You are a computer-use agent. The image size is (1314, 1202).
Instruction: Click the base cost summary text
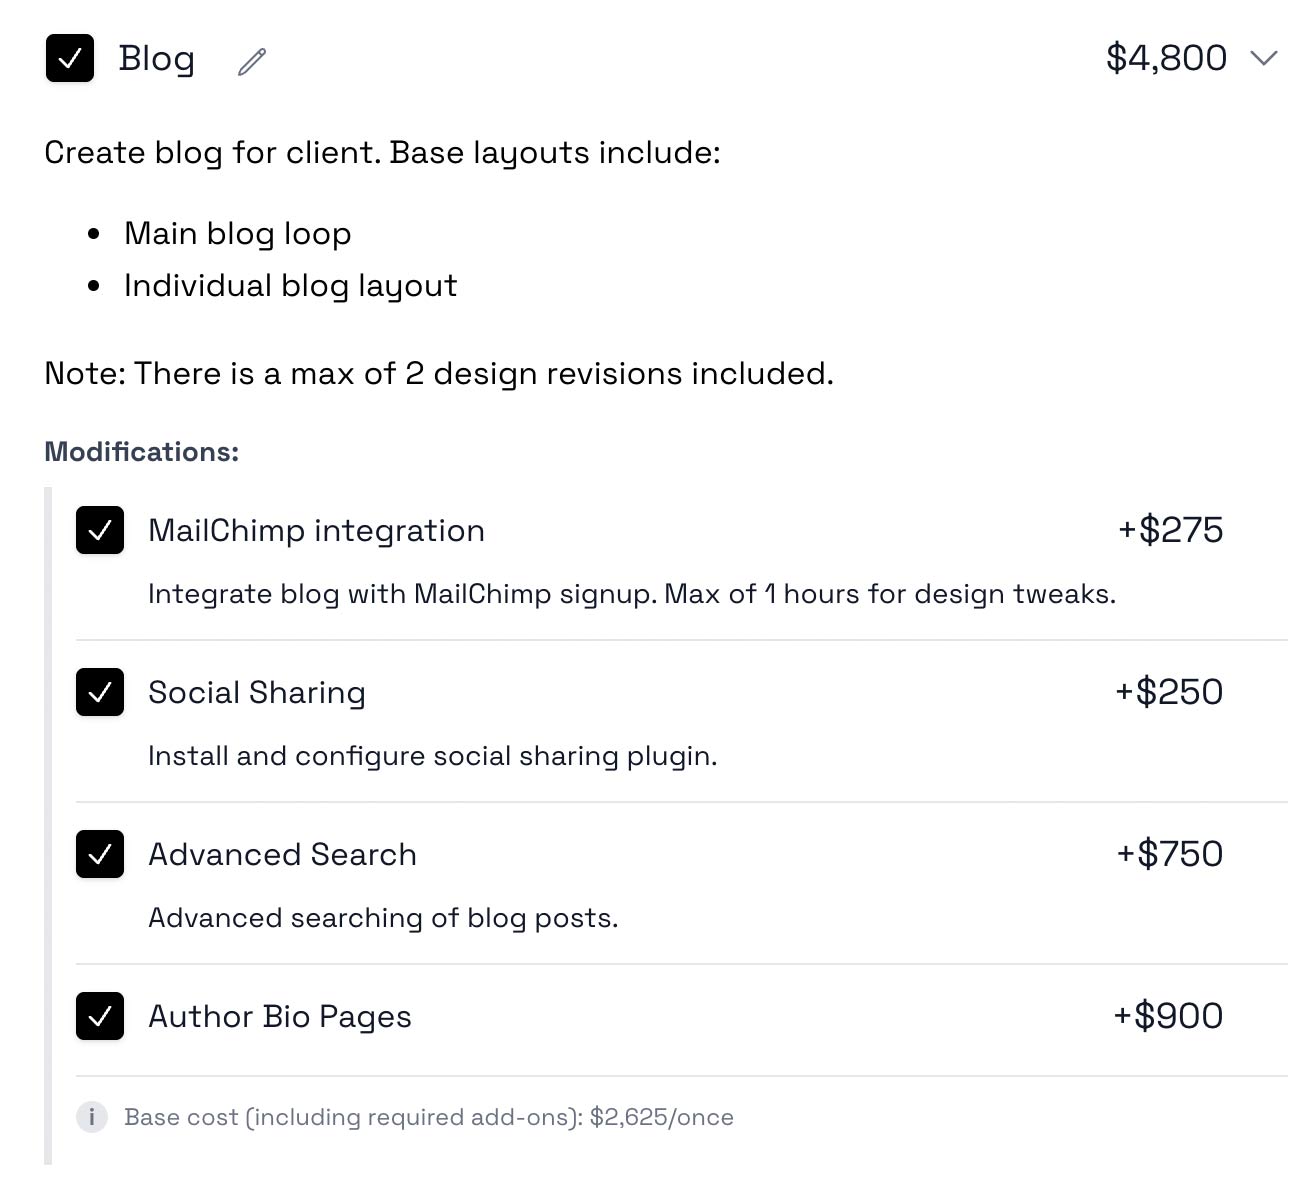(x=428, y=1117)
